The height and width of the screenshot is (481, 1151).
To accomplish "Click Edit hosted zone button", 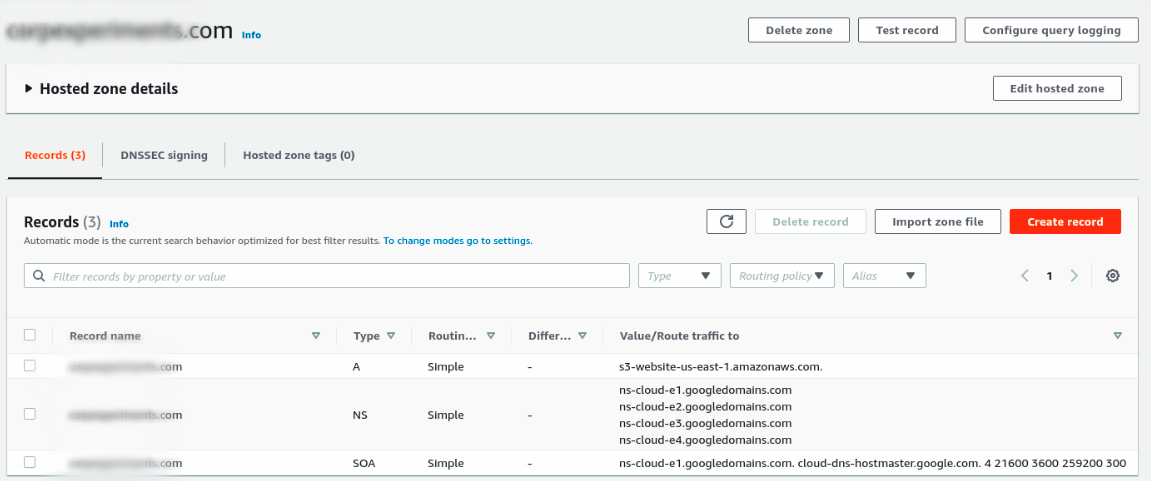I will [x=1057, y=88].
